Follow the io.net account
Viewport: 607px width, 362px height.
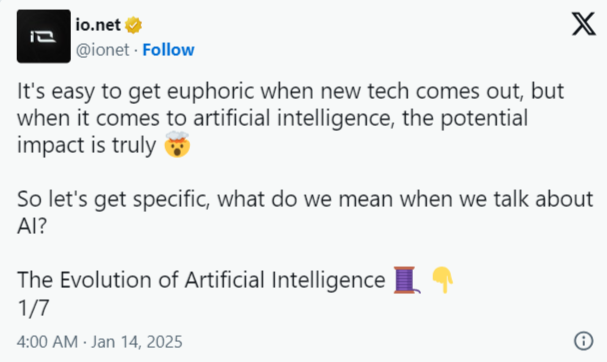[x=168, y=50]
